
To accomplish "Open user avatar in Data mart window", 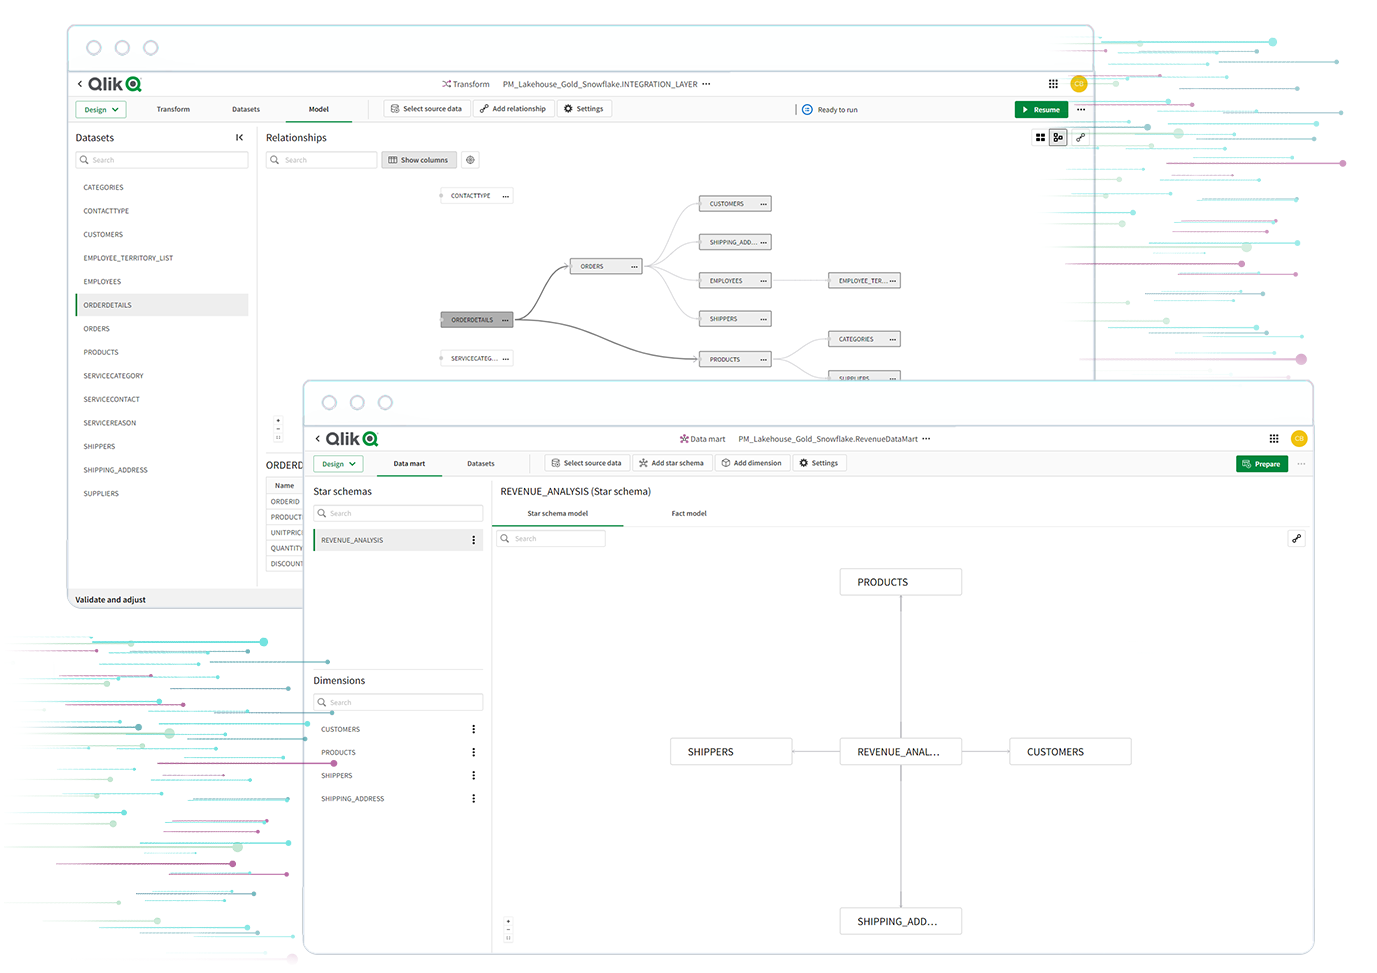I will [1299, 439].
